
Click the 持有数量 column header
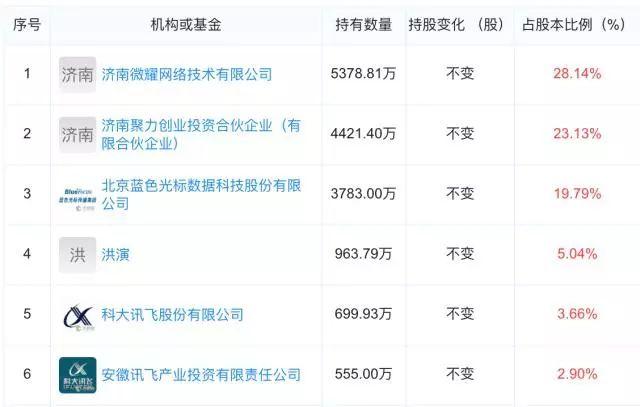[364, 23]
